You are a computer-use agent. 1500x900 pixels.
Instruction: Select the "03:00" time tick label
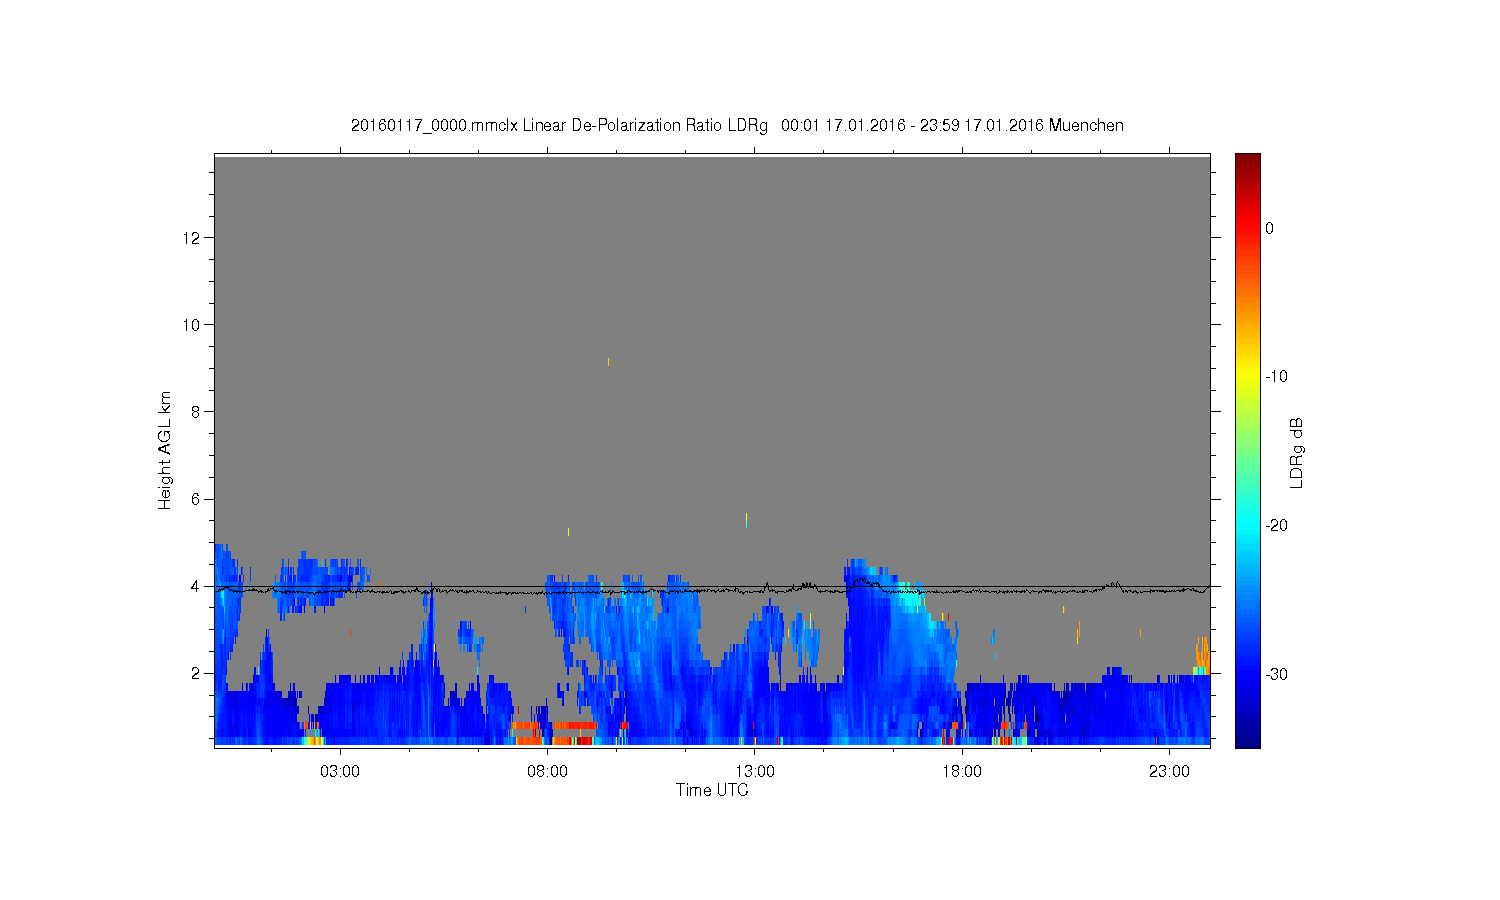tap(340, 772)
